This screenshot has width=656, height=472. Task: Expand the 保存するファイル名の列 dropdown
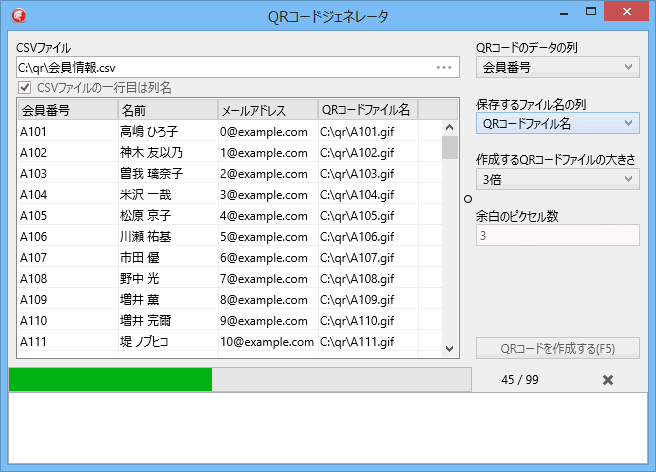tap(557, 123)
